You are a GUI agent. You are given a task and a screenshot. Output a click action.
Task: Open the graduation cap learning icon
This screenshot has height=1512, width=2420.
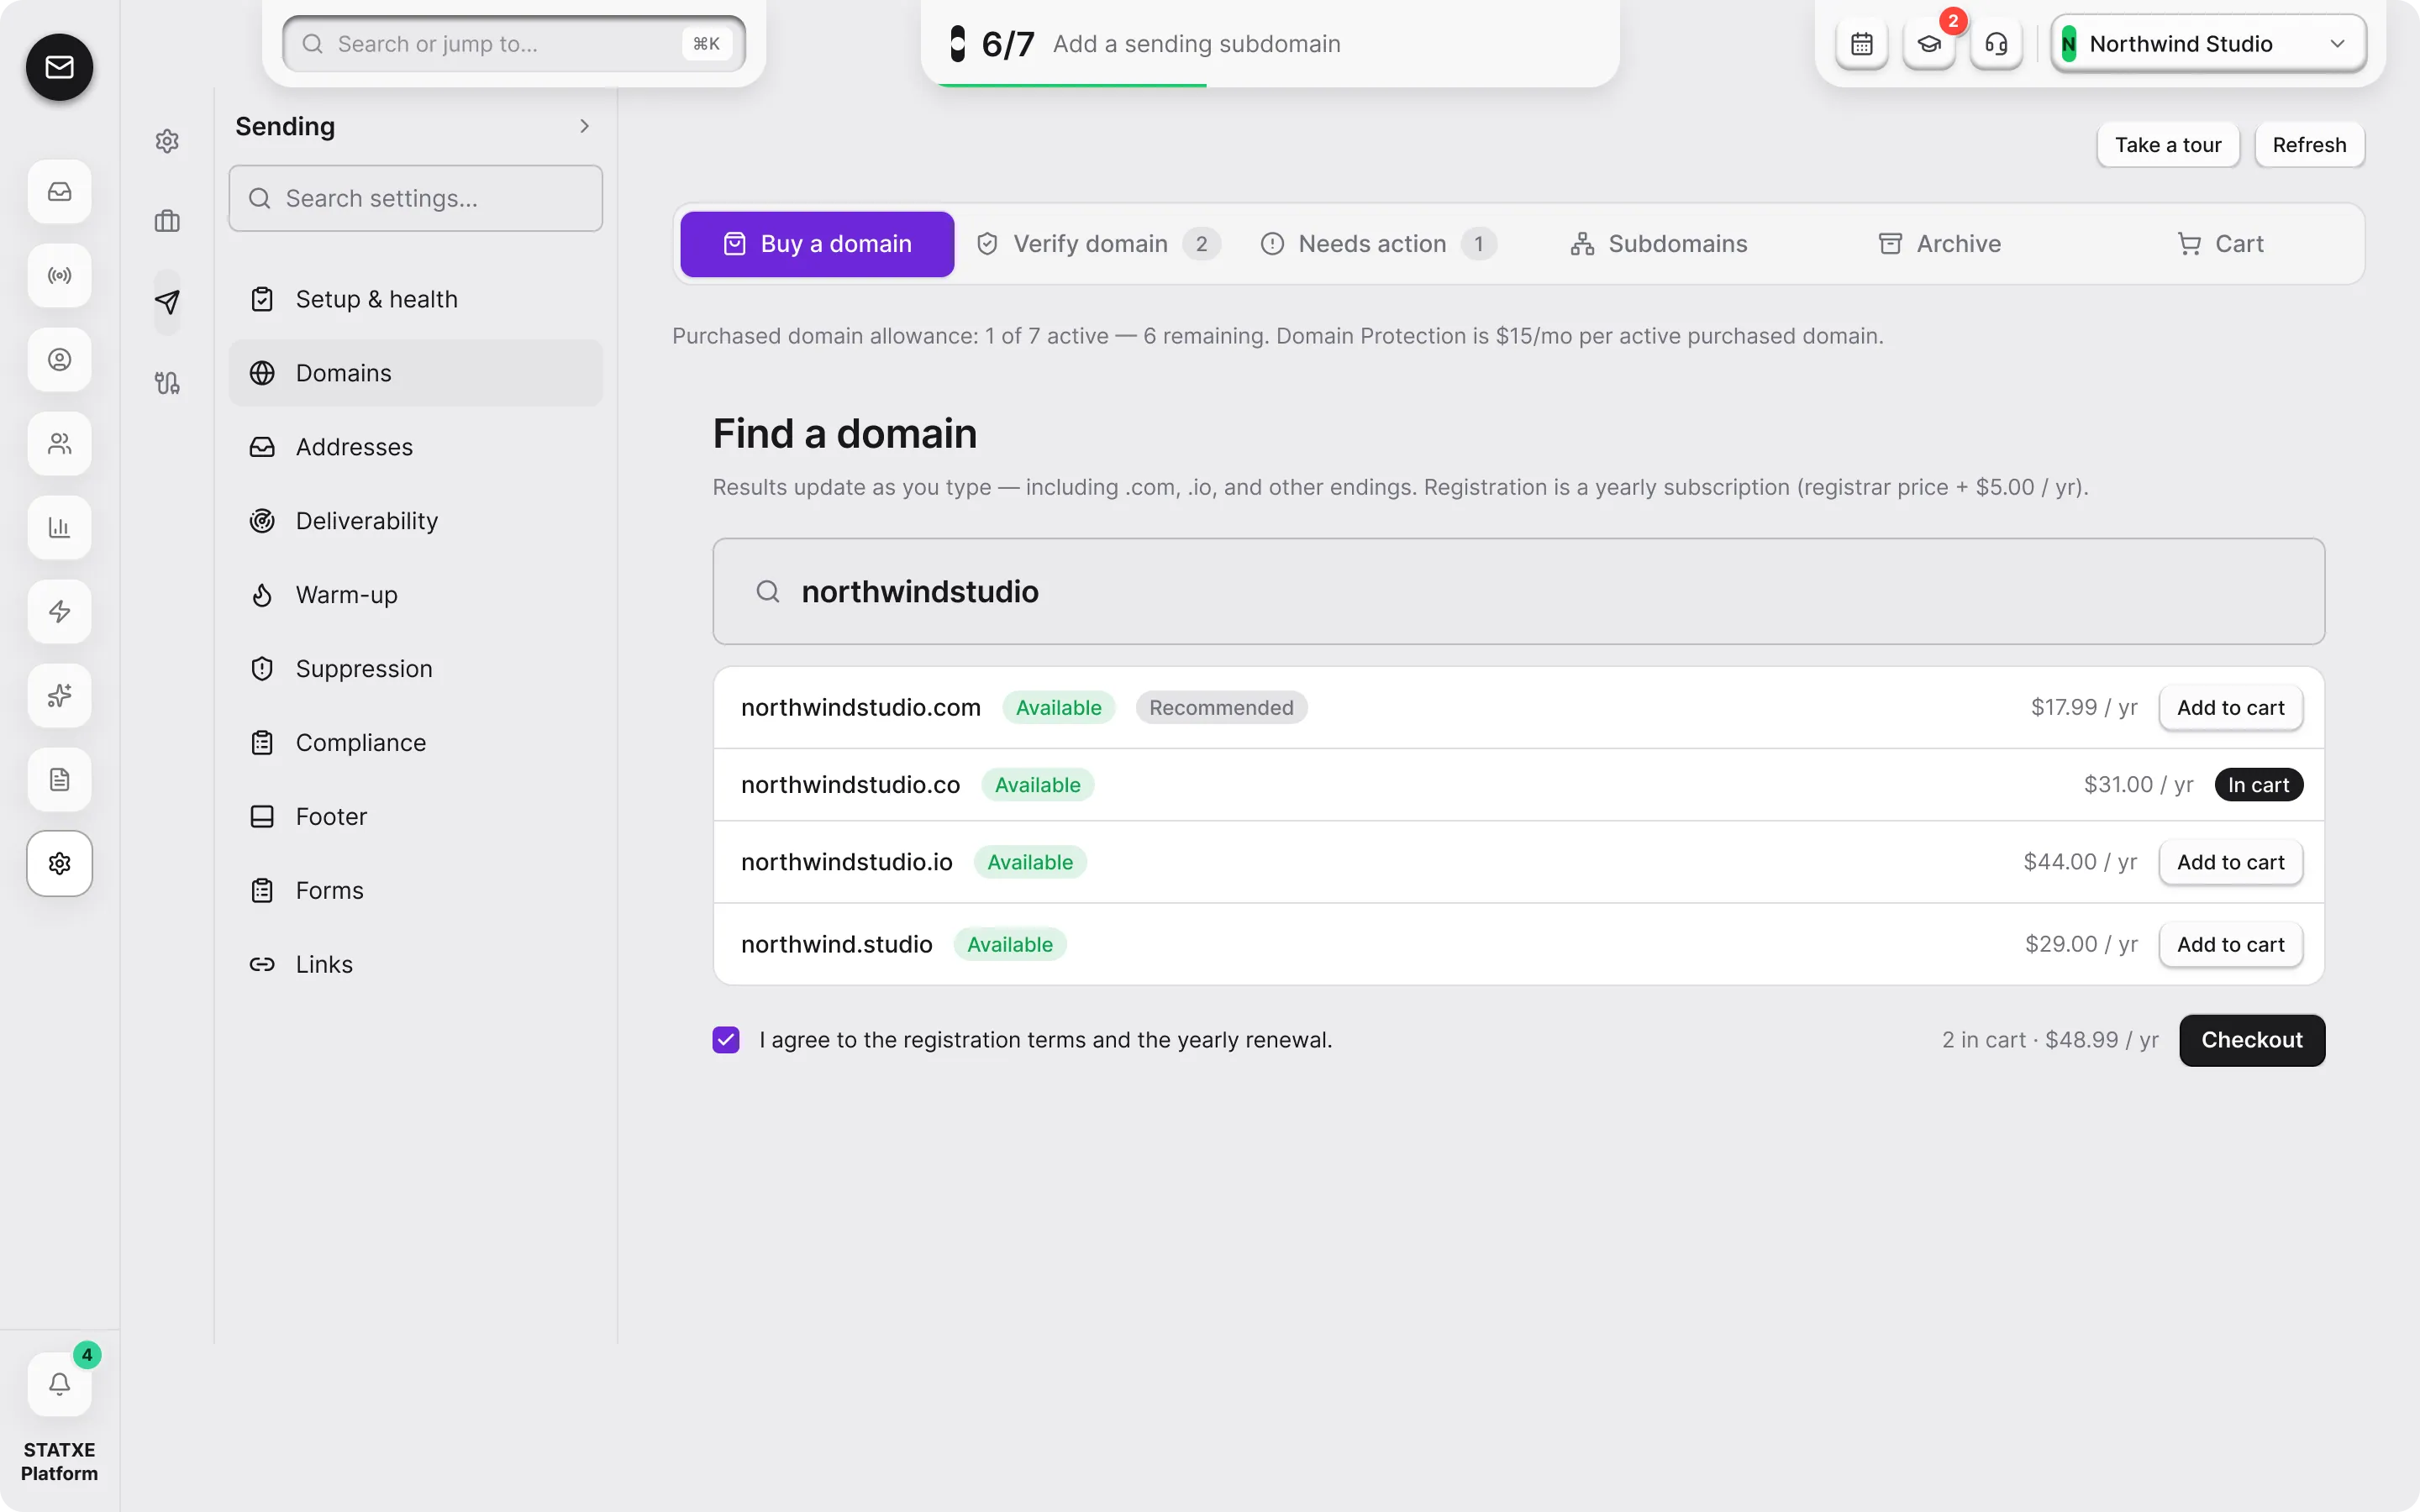[1929, 44]
